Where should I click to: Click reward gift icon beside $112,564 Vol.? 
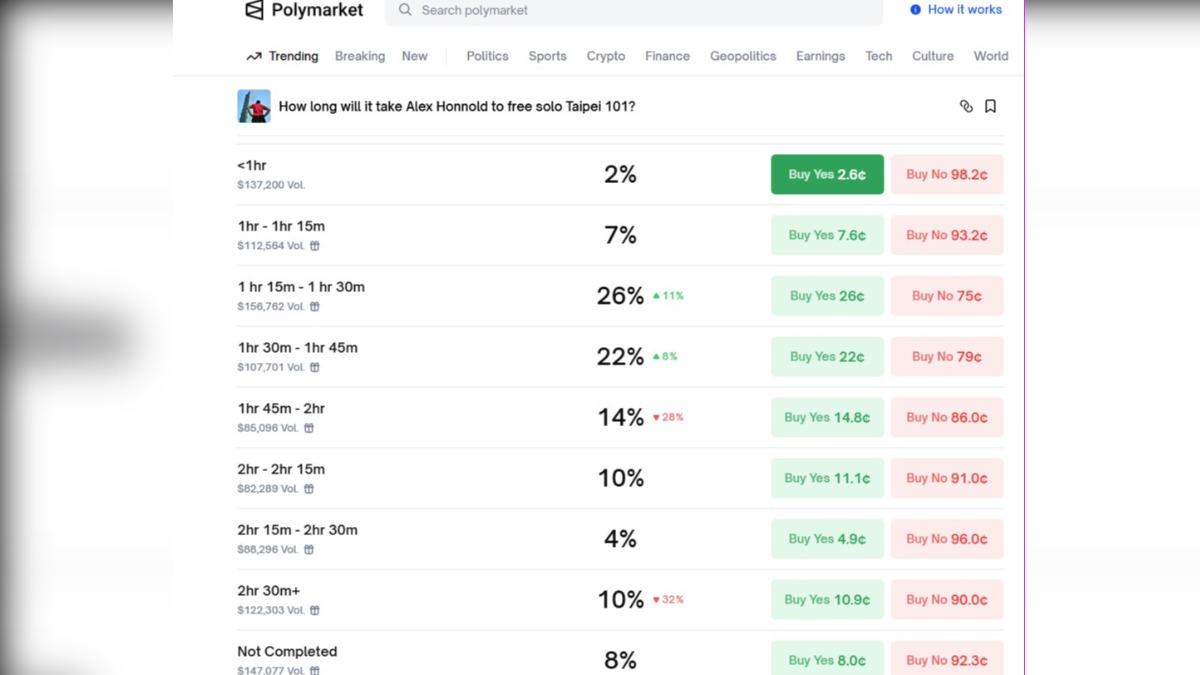[x=315, y=246]
